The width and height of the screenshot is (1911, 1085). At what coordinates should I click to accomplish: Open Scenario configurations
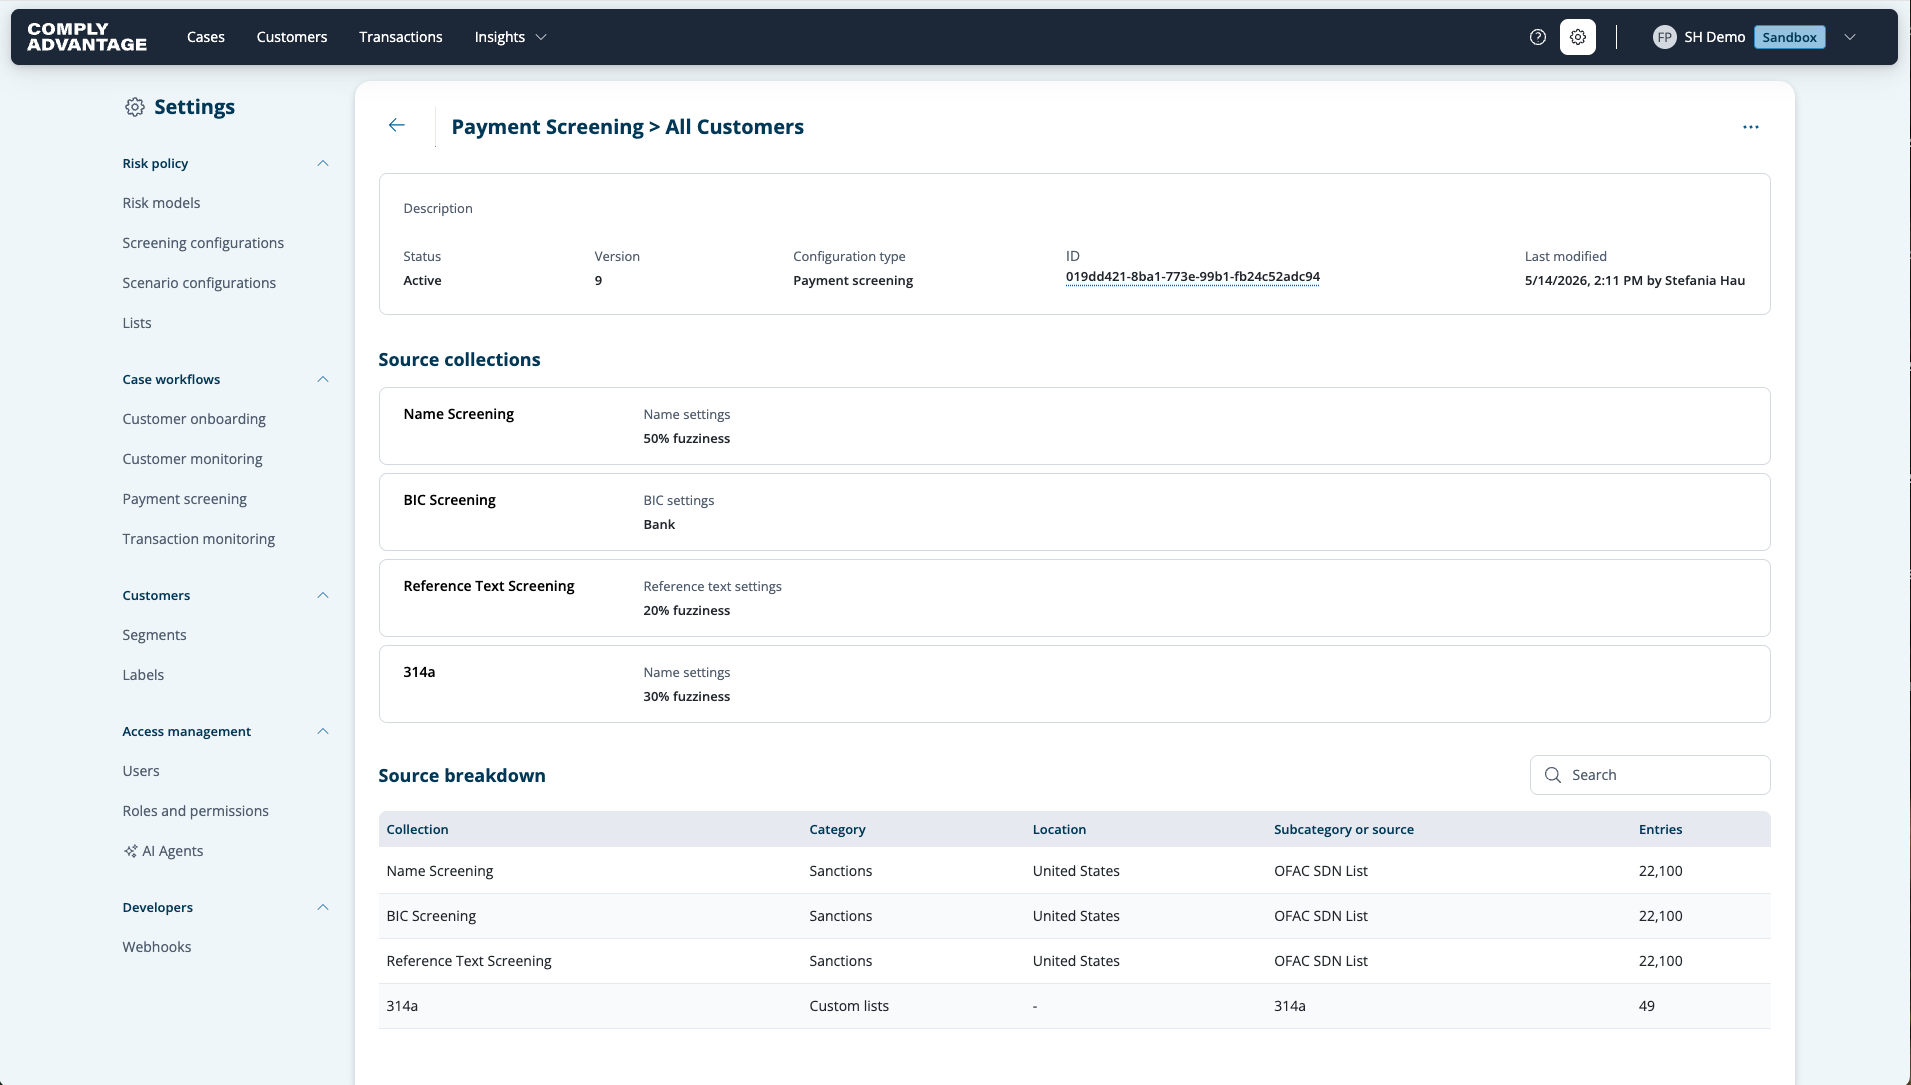click(199, 283)
